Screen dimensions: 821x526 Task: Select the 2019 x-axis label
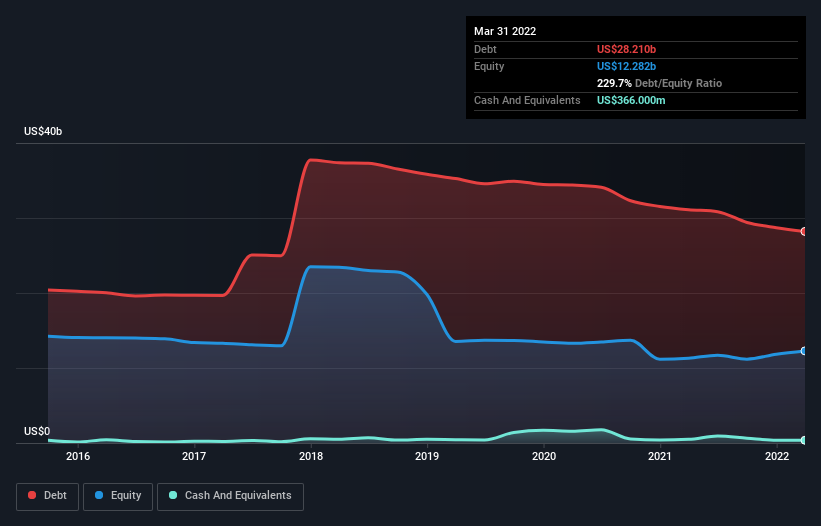click(427, 456)
